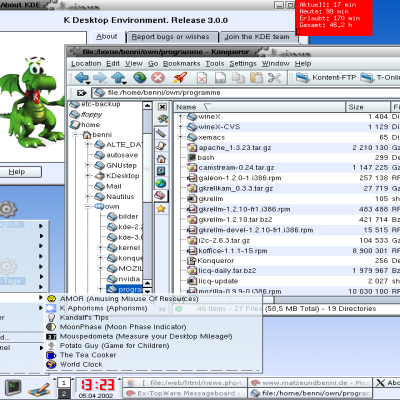Expand the Nautilus folder in tree
The width and height of the screenshot is (400, 400).
pos(88,196)
